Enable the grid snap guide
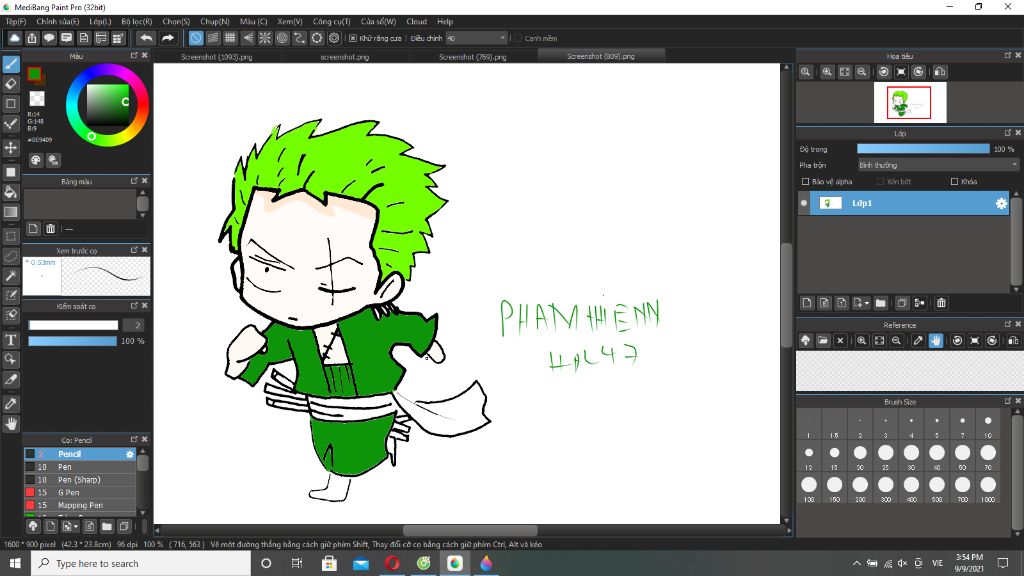This screenshot has height=576, width=1024. pyautogui.click(x=230, y=39)
